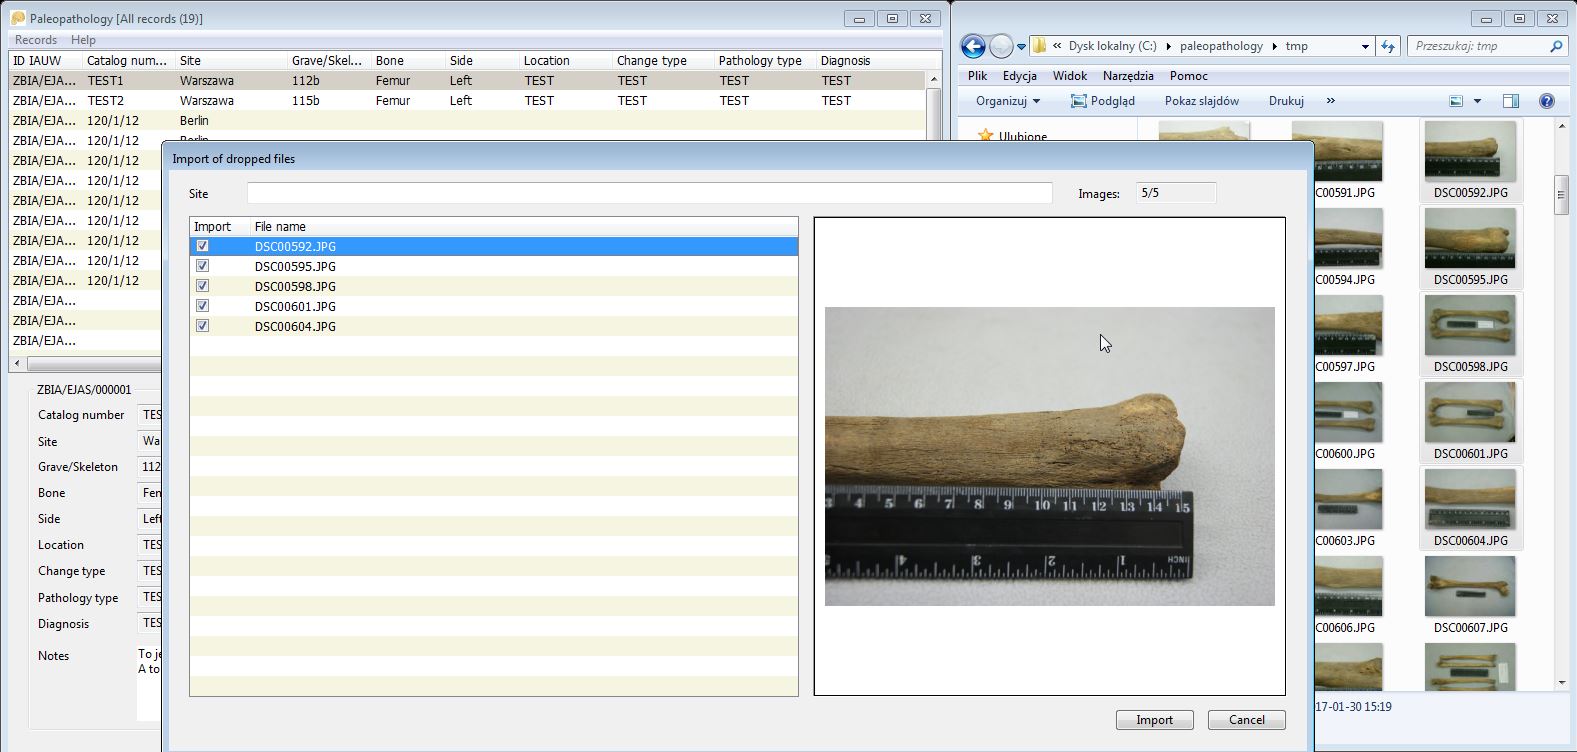Uncheck import checkbox for DSC00598.JPG

pyautogui.click(x=203, y=286)
